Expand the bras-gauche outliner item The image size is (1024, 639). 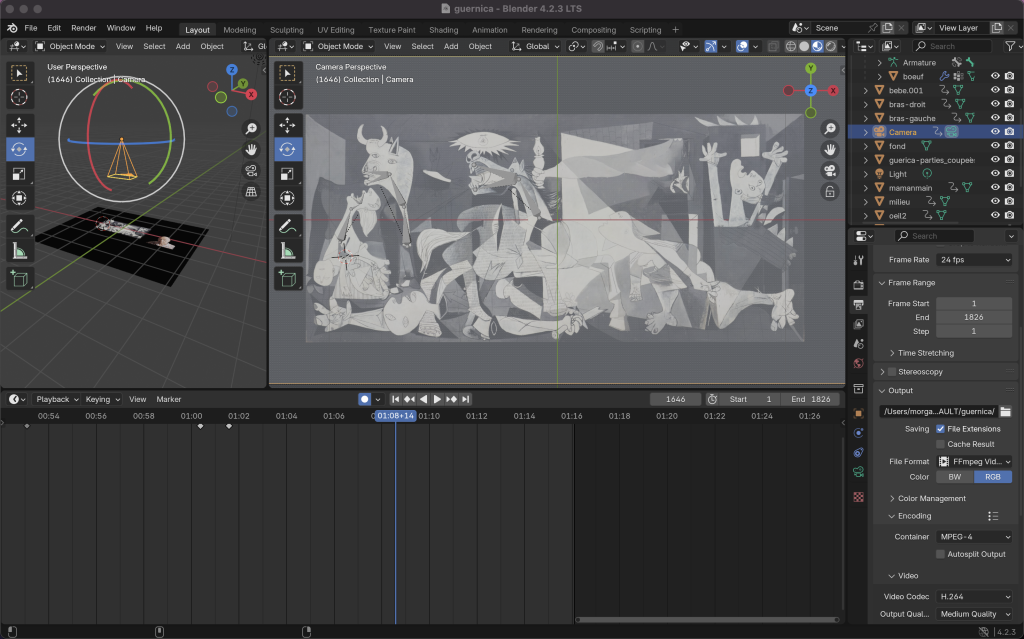point(866,118)
